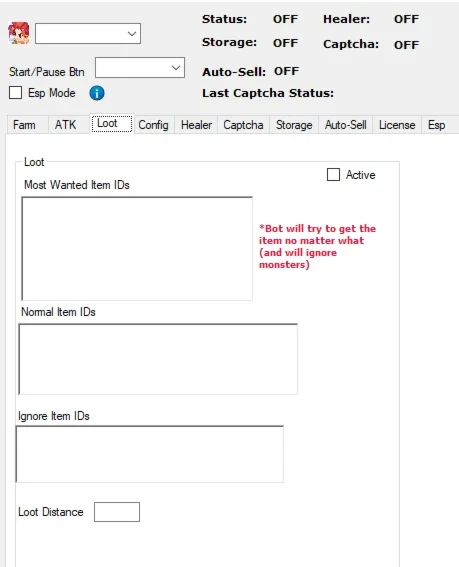Image resolution: width=459 pixels, height=567 pixels.
Task: Go to the Healer tab
Action: pos(196,125)
